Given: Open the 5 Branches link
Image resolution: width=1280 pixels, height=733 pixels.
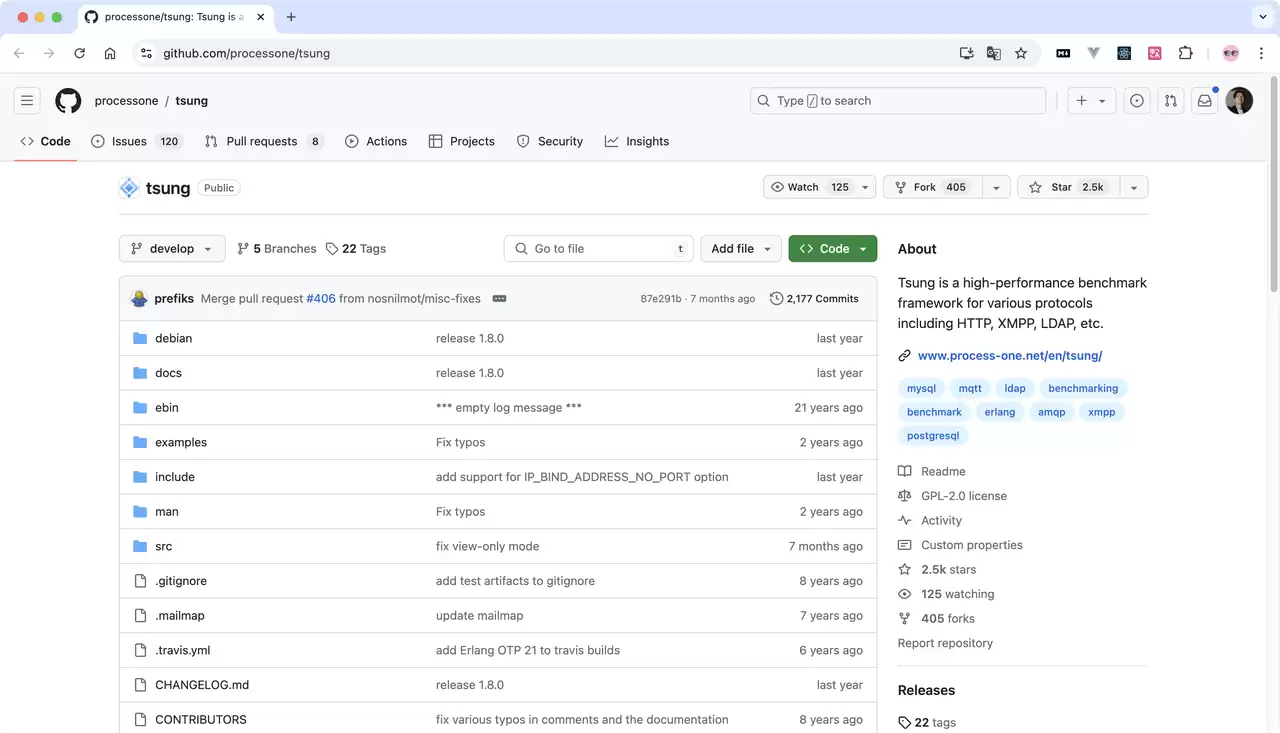Looking at the screenshot, I should click(277, 249).
